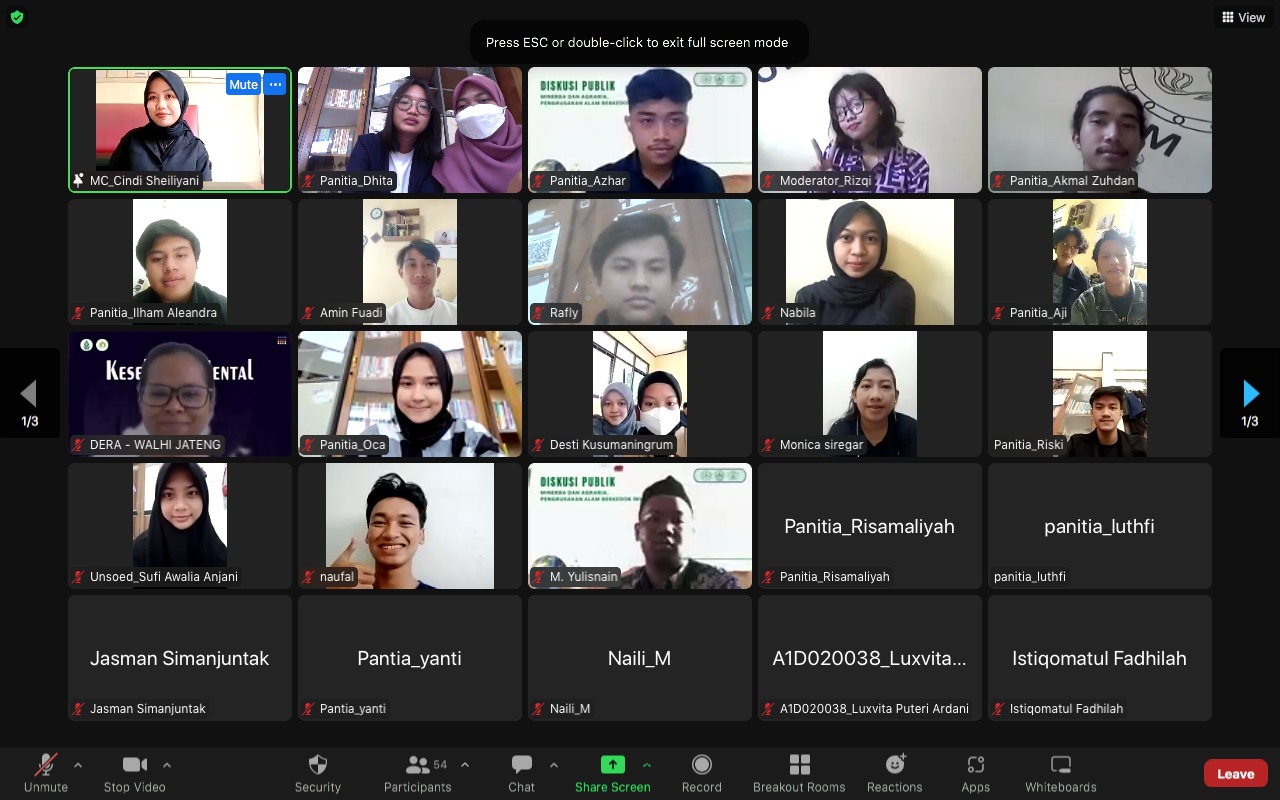Expand share screen options arrow

647,765
